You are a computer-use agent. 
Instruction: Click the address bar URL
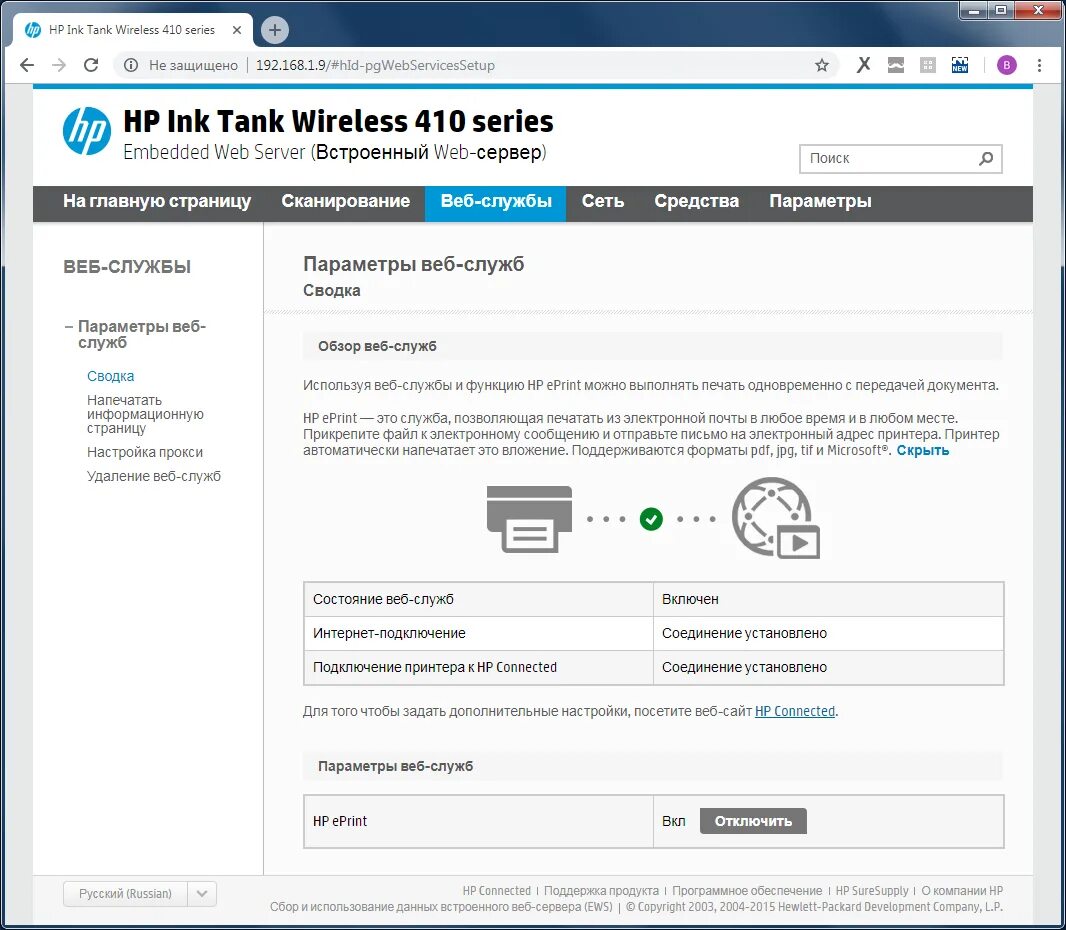coord(375,65)
